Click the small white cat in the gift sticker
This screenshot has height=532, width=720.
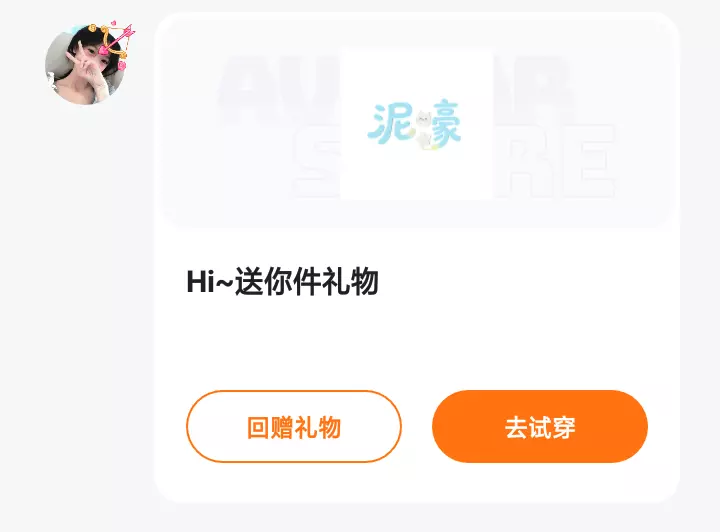pos(423,129)
